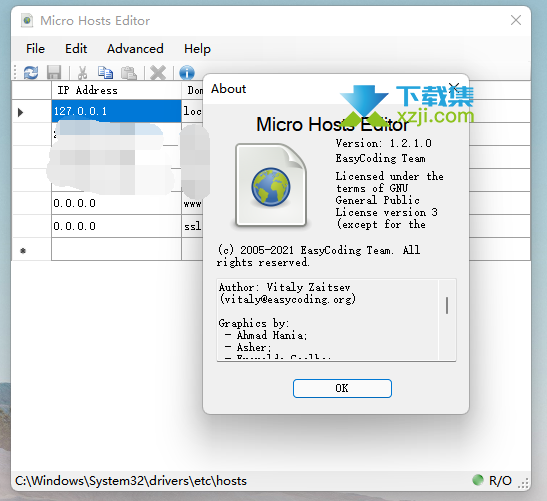
Task: Click the Refresh toolbar icon
Action: click(31, 73)
